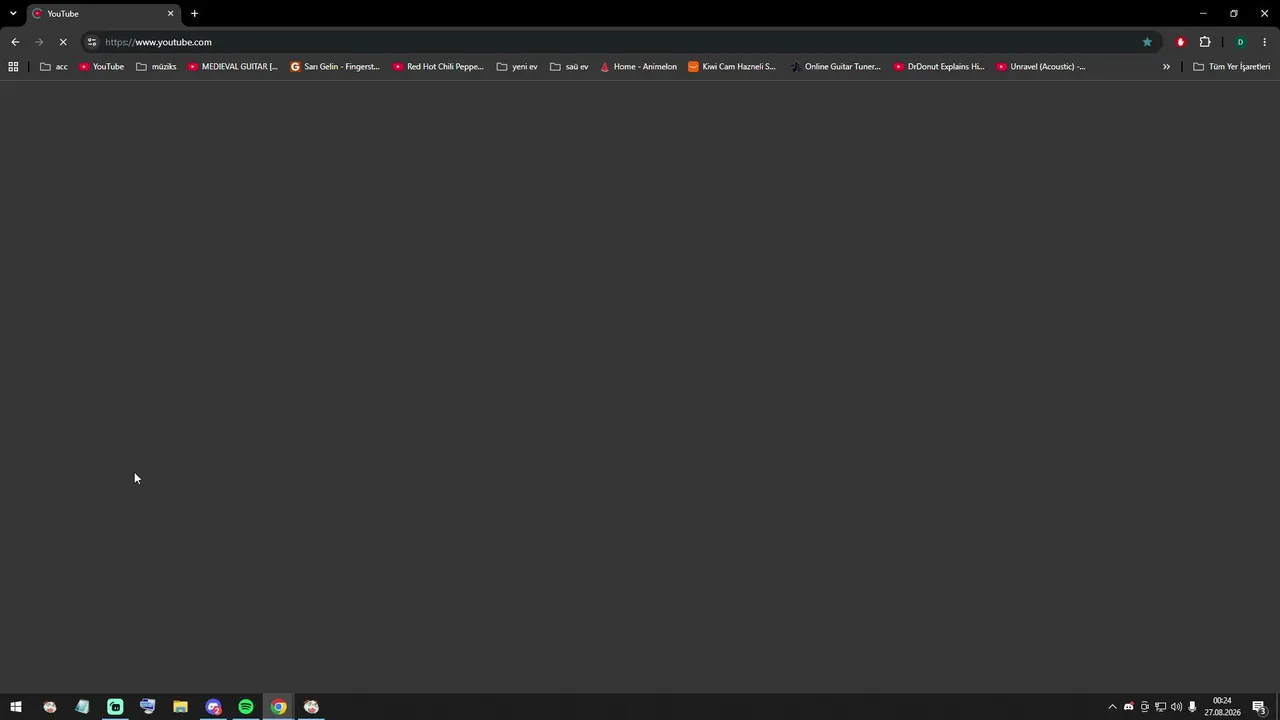Open the Tüm Yer İşaretleri folder
Viewport: 1280px width, 720px height.
1232,67
